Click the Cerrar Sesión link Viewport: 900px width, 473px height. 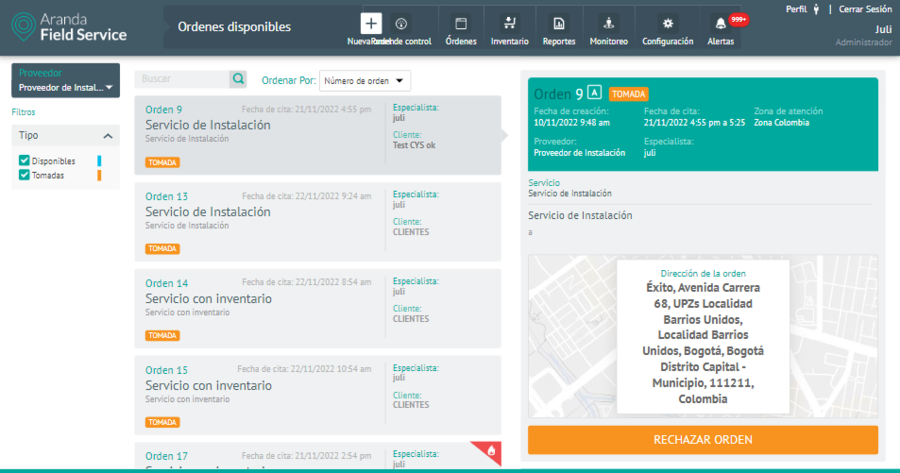pos(865,9)
